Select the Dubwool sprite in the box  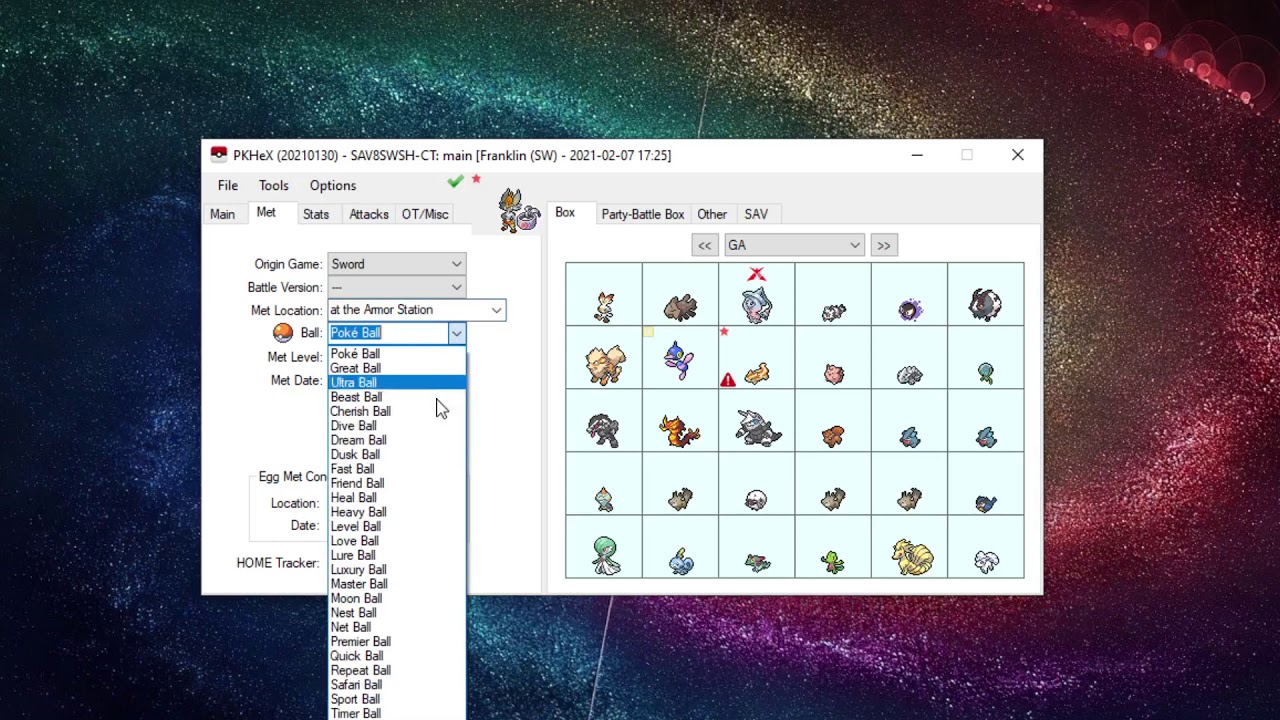pos(985,305)
